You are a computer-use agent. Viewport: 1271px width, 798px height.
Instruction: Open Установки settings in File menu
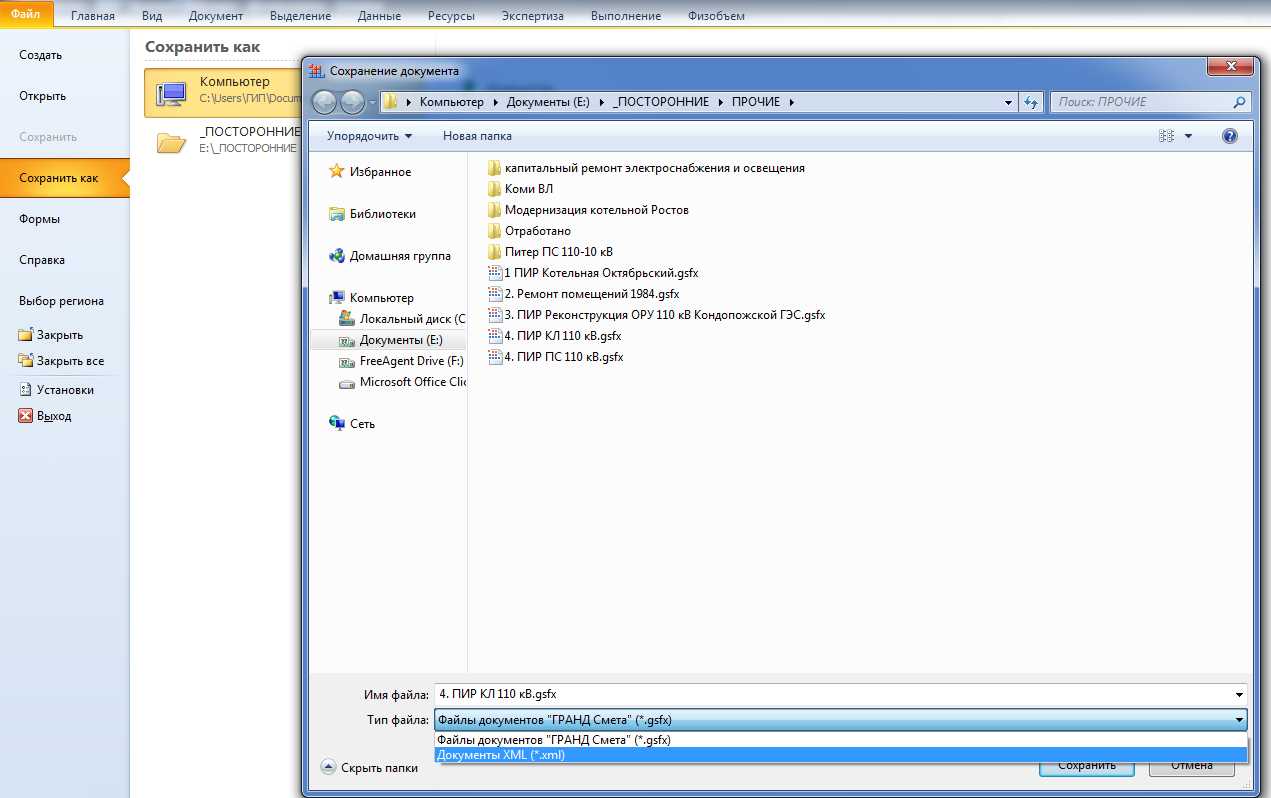64,390
